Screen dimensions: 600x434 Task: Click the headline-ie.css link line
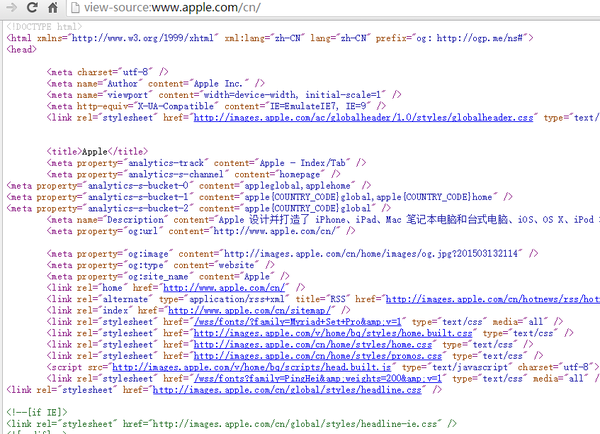coord(232,424)
